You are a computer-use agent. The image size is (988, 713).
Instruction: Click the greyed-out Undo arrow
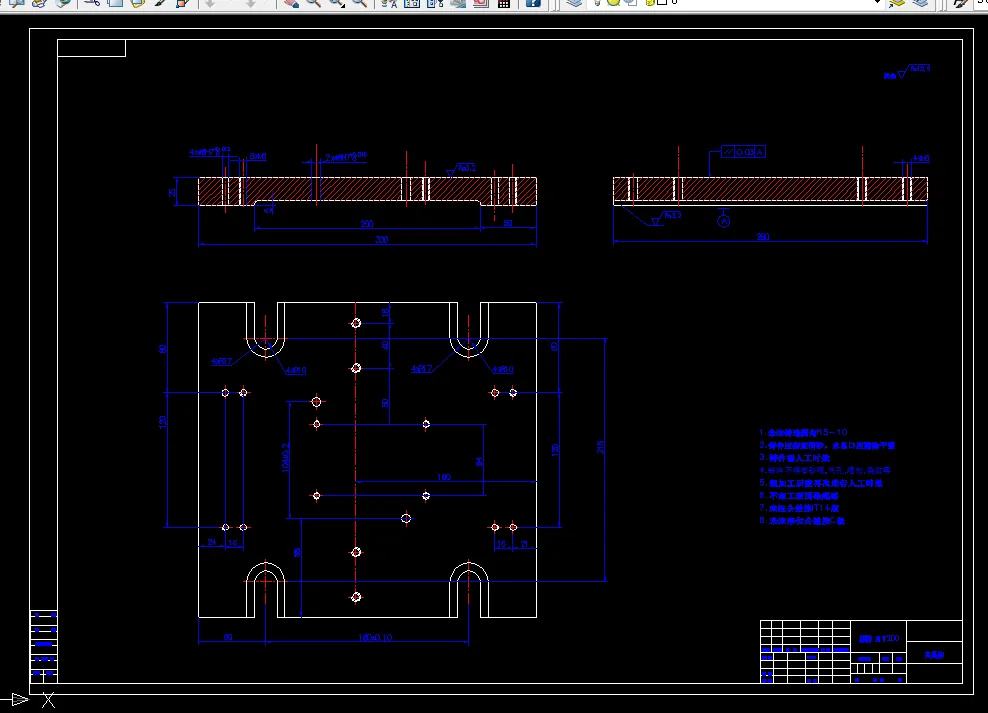(210, 3)
